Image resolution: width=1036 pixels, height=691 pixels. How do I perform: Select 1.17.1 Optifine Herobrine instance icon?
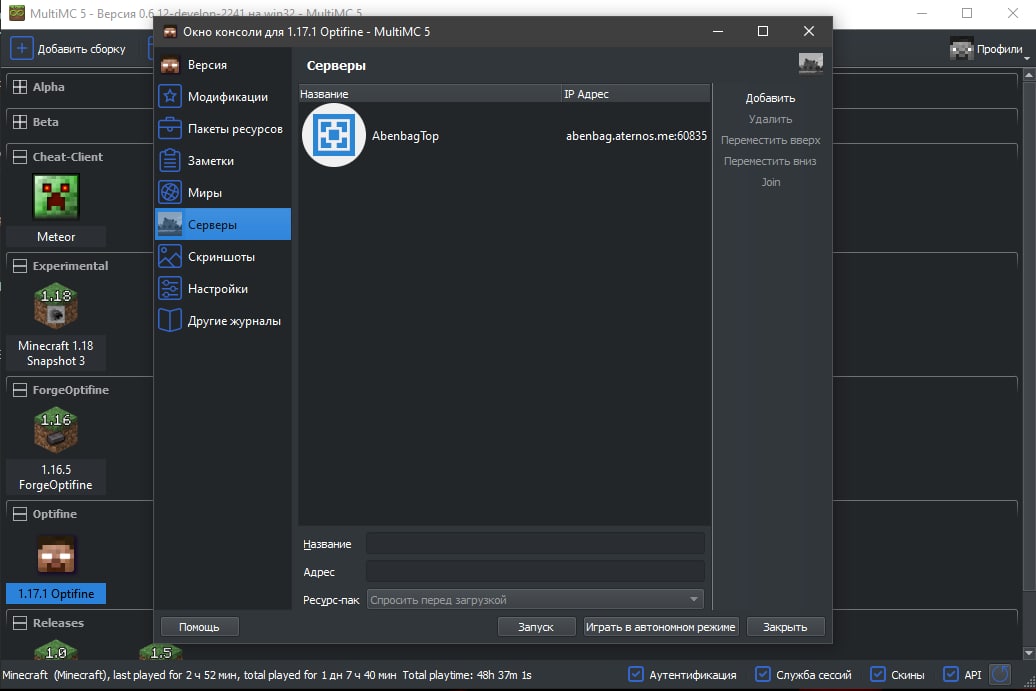coord(56,554)
